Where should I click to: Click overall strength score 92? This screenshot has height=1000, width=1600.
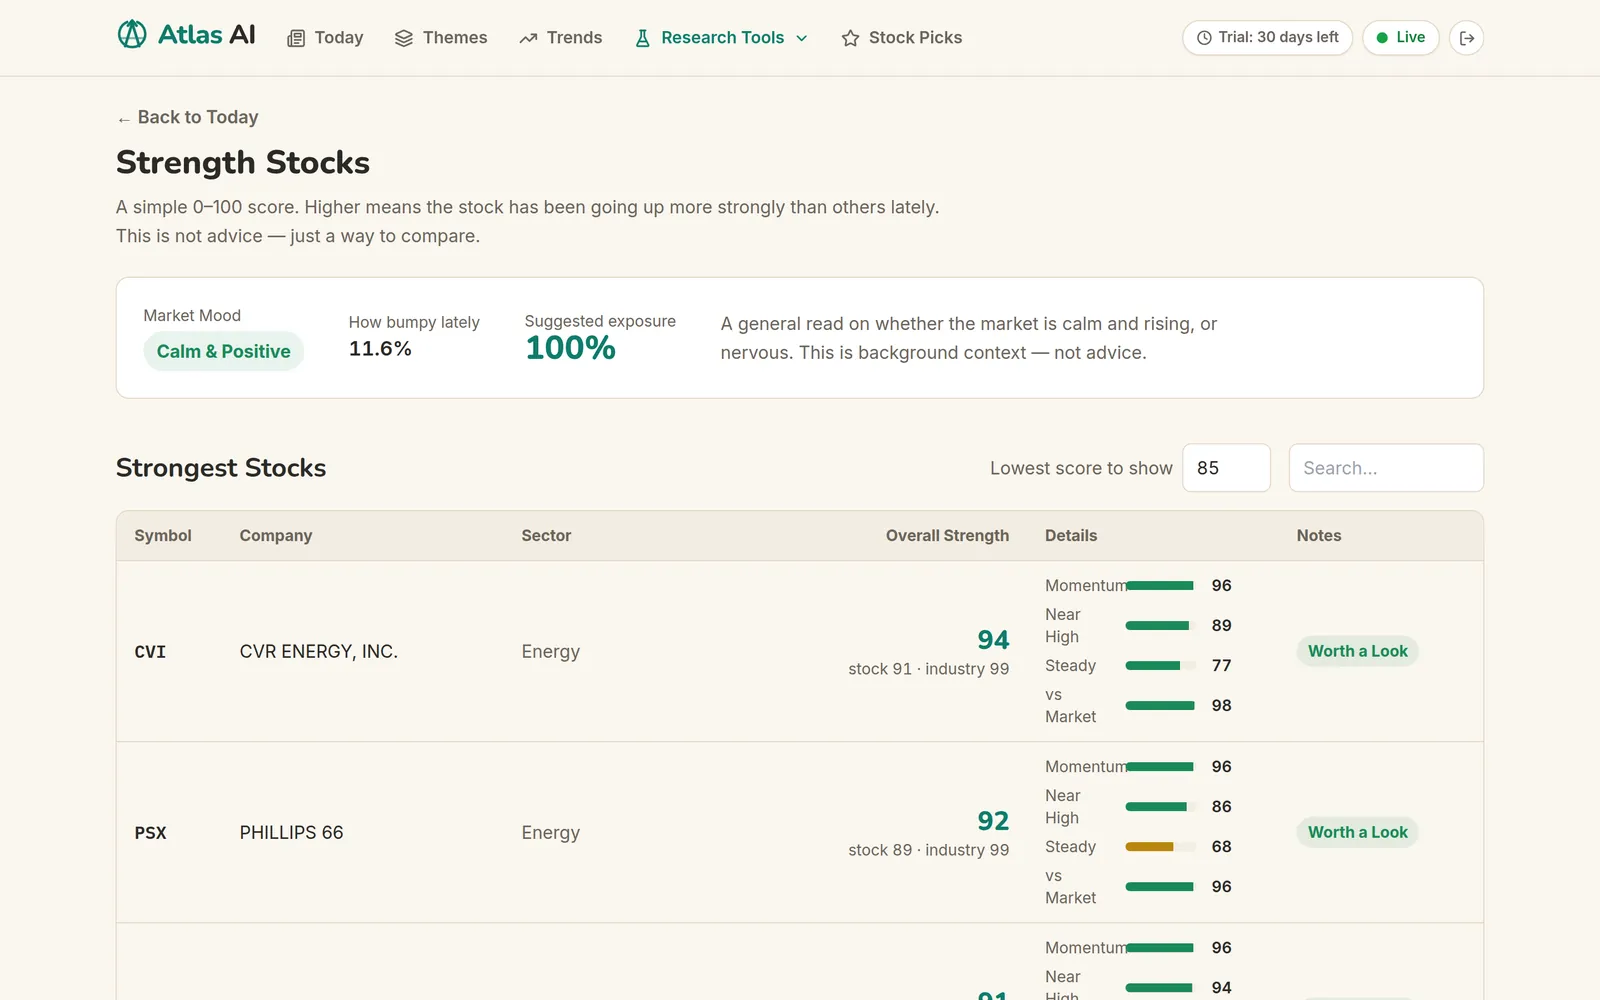tap(993, 821)
